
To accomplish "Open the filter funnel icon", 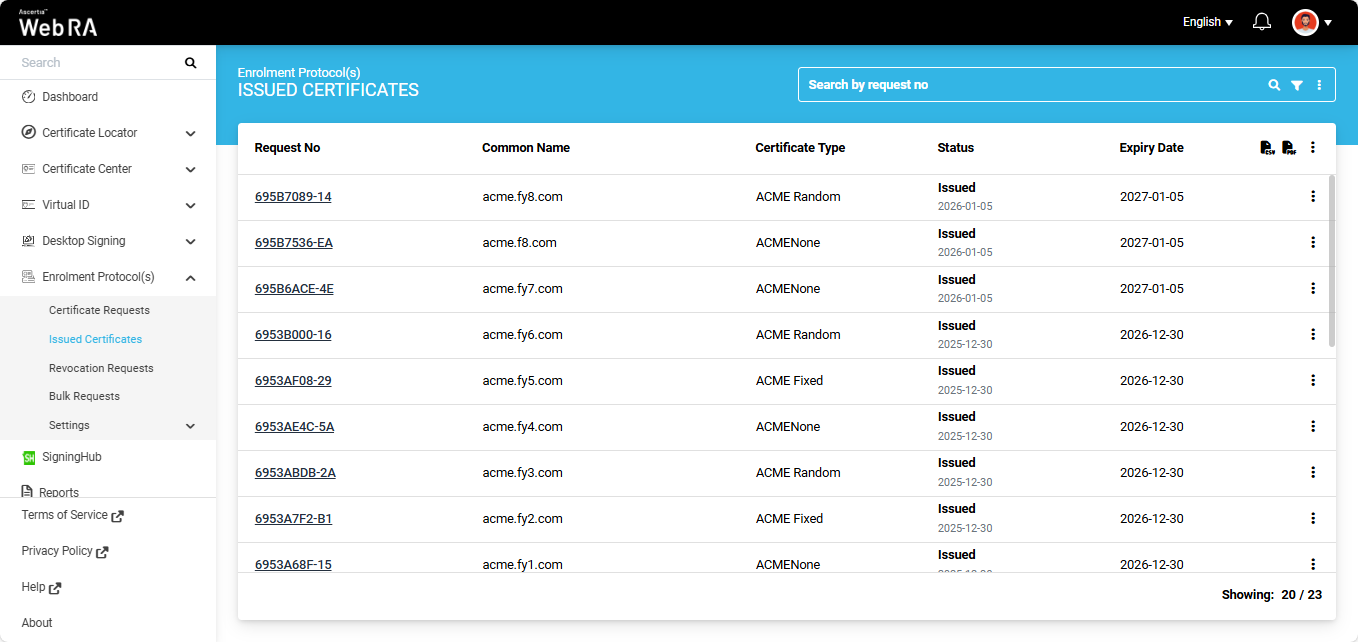I will (1297, 85).
